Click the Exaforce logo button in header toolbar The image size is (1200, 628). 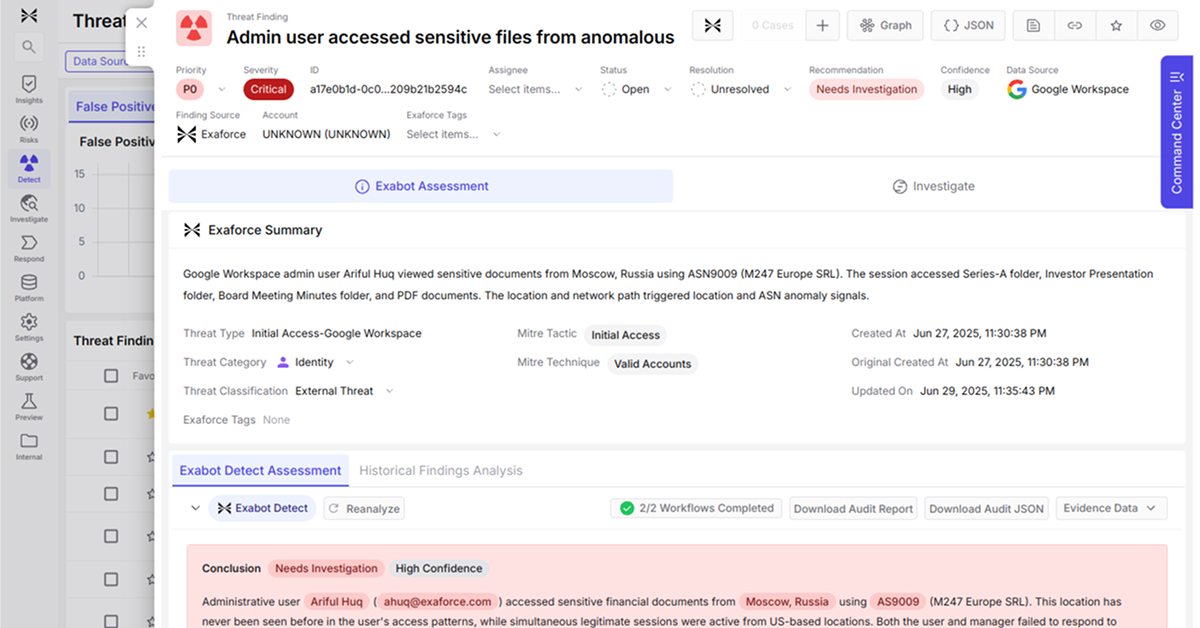click(x=713, y=25)
